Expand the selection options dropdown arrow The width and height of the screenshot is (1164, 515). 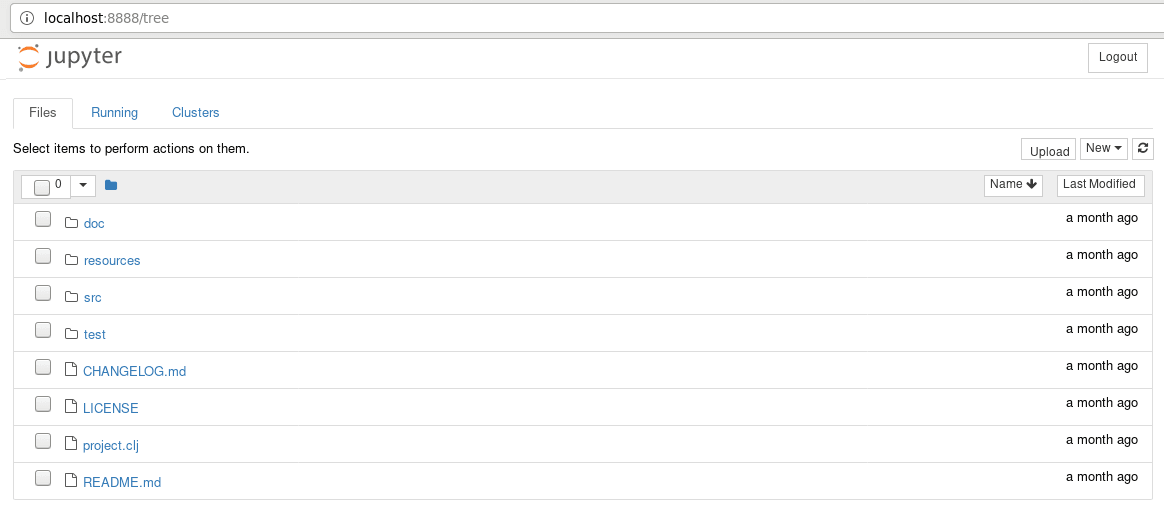tap(83, 186)
